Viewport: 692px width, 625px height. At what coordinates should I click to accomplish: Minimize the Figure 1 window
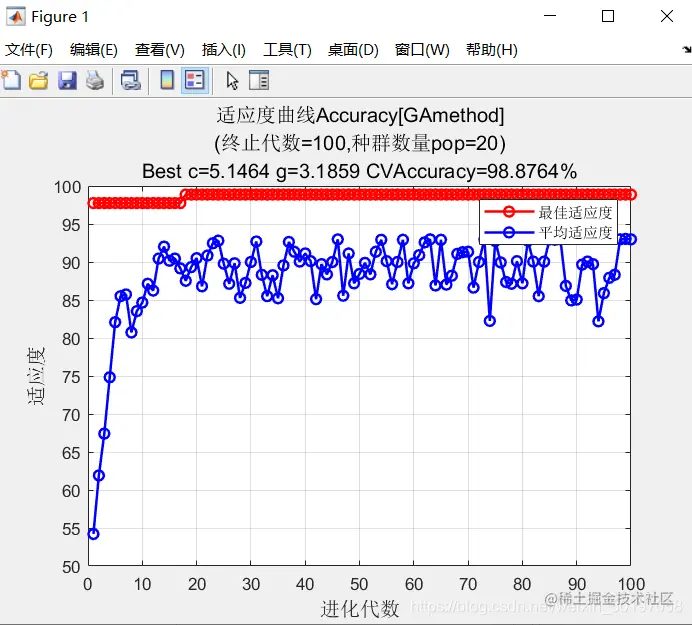point(550,16)
